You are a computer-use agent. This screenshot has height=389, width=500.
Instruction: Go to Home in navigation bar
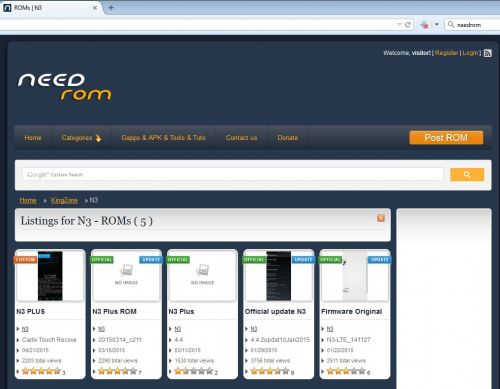(33, 138)
